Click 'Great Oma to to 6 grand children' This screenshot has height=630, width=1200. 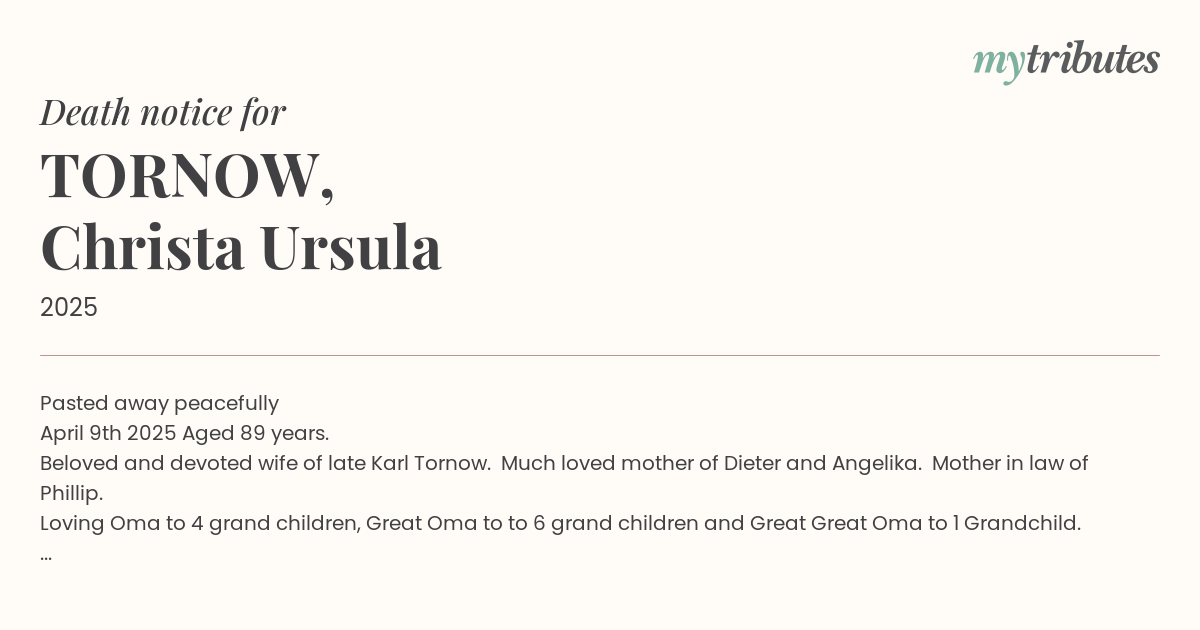[x=532, y=524]
